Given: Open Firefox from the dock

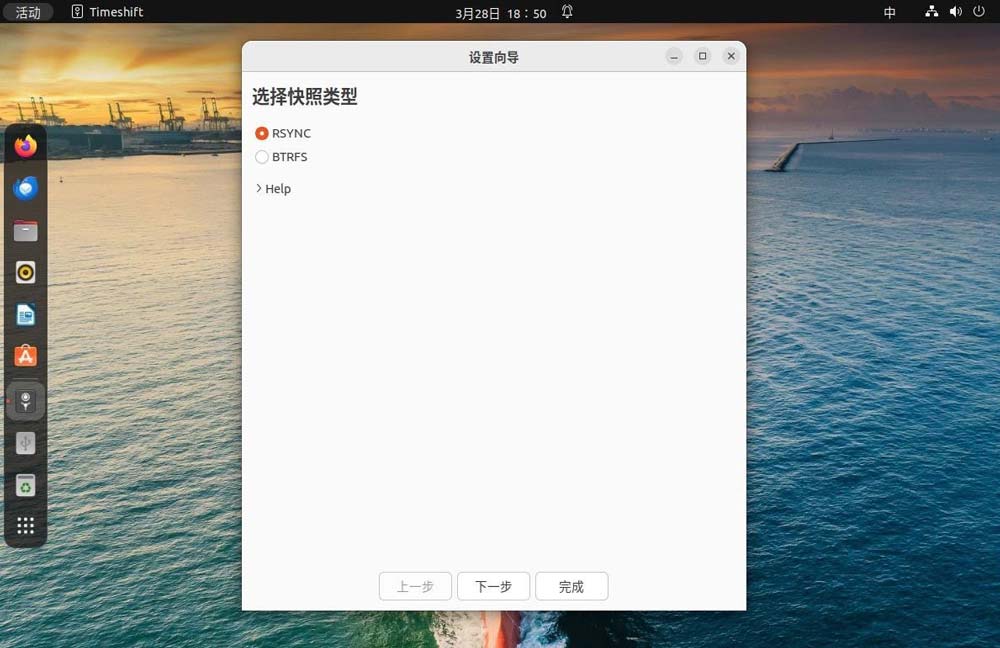Looking at the screenshot, I should tap(26, 146).
